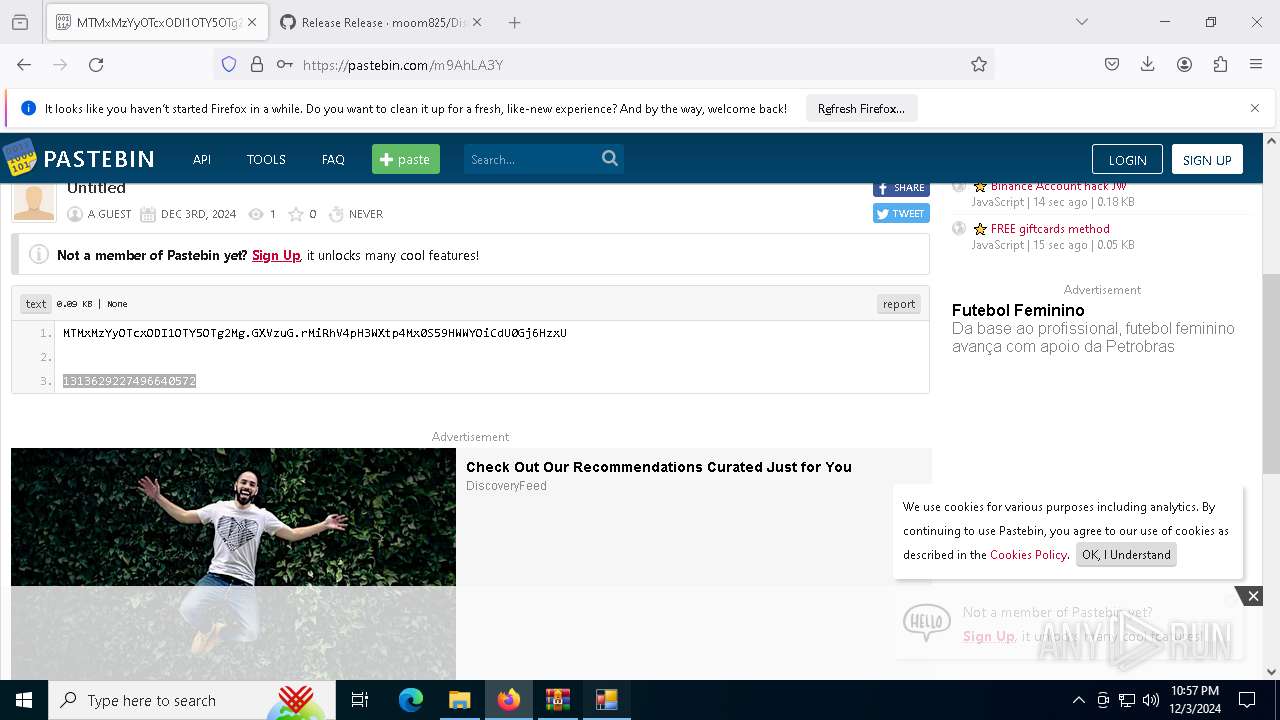1280x720 pixels.
Task: Tweet this paste
Action: (901, 213)
